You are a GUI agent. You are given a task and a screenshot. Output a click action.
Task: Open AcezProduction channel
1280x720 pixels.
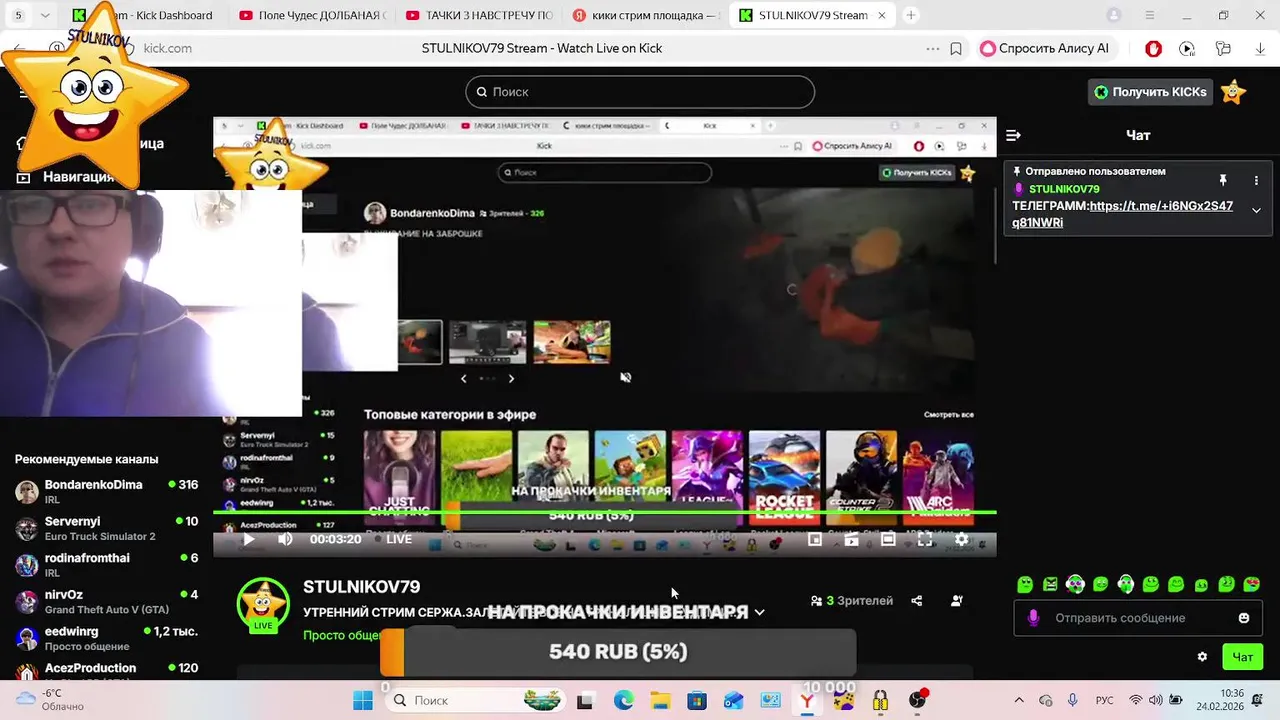pyautogui.click(x=106, y=671)
